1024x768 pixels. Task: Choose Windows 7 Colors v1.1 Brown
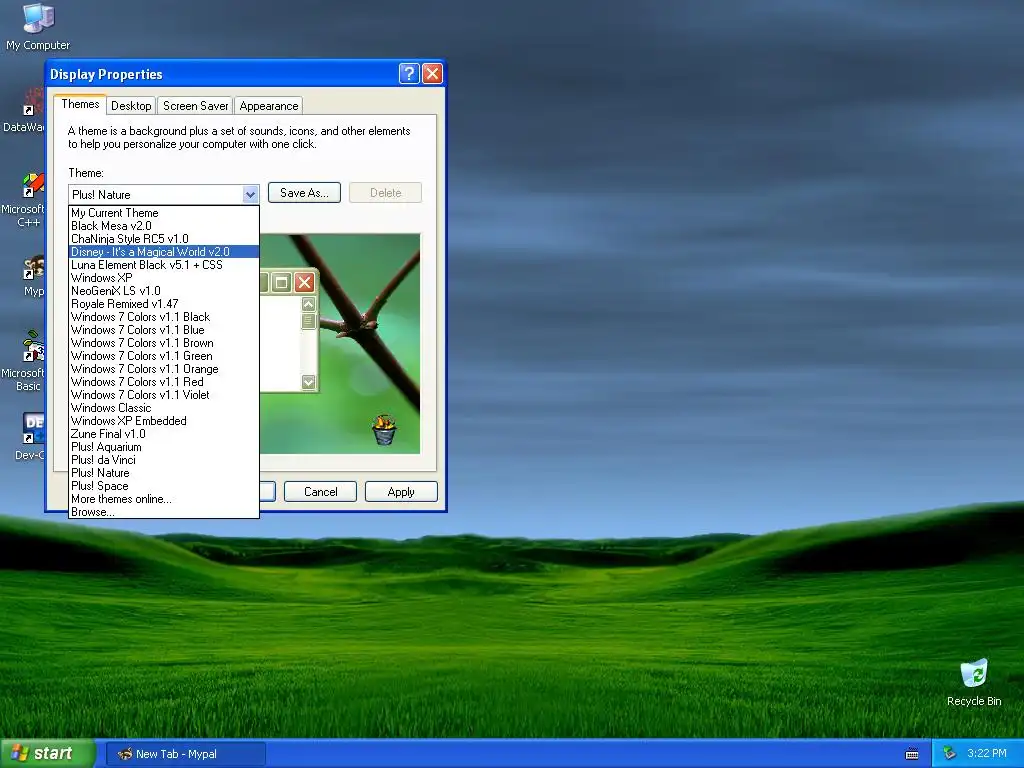coord(164,344)
